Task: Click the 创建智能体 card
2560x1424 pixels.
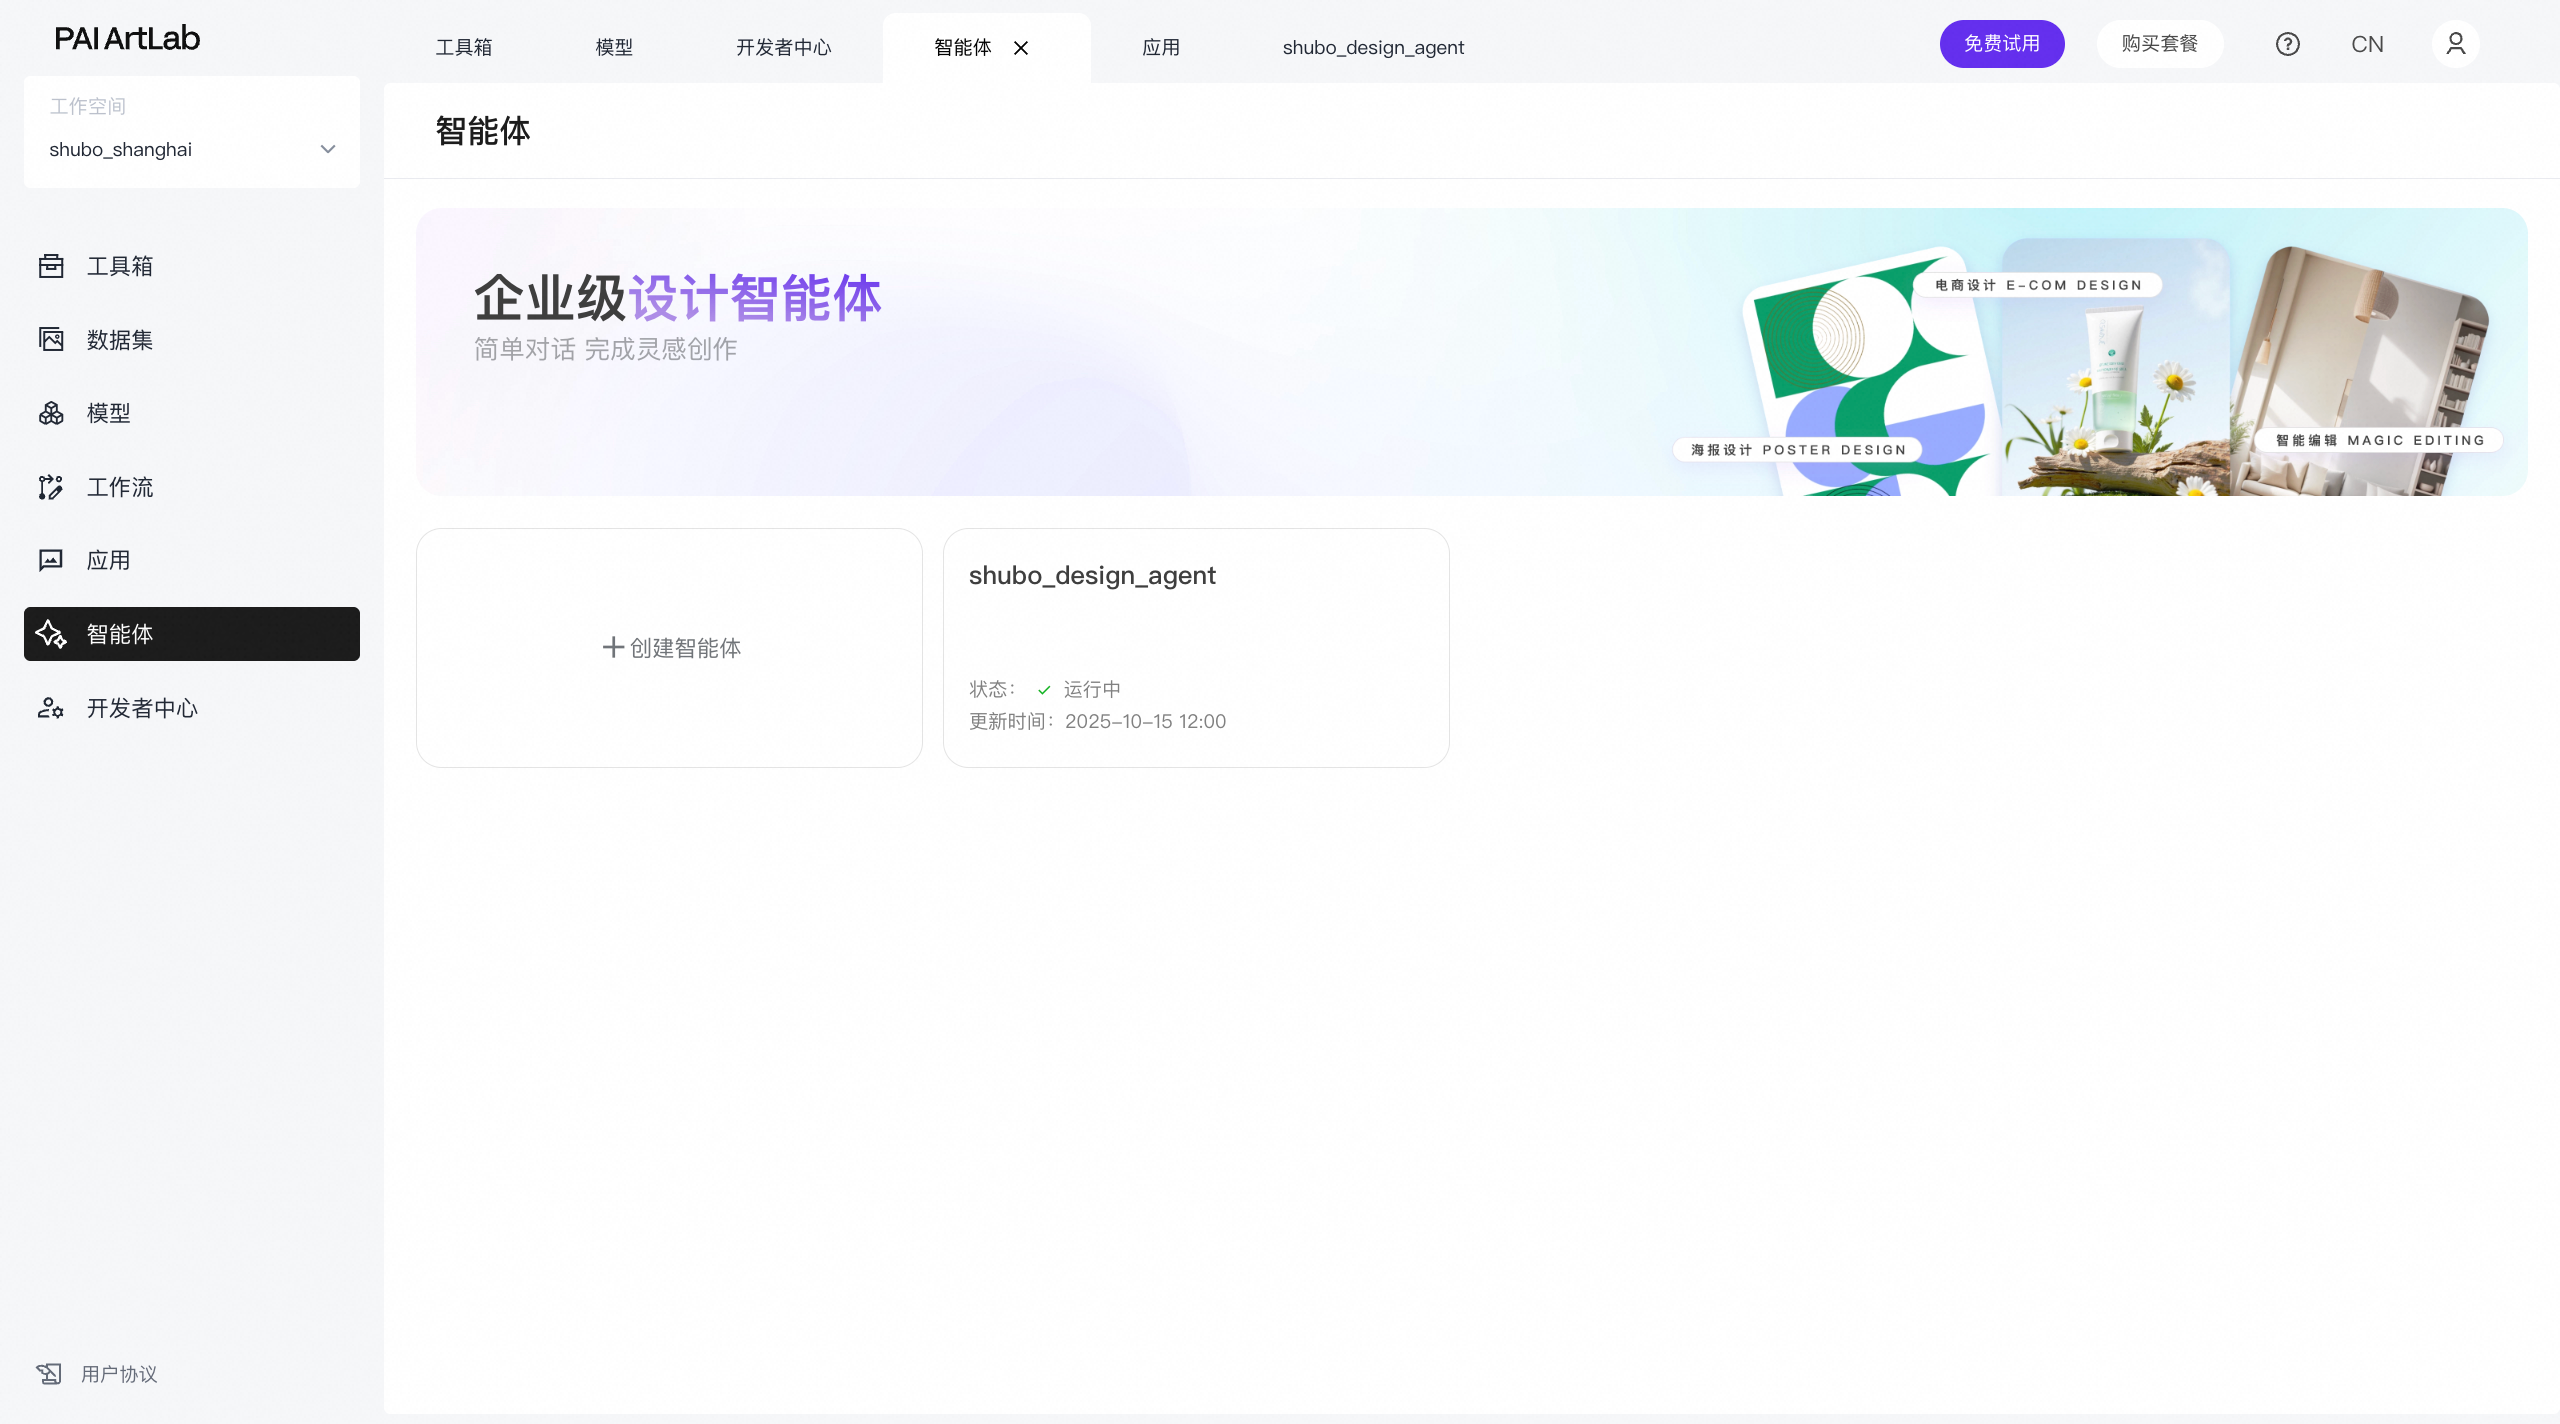Action: coord(669,648)
